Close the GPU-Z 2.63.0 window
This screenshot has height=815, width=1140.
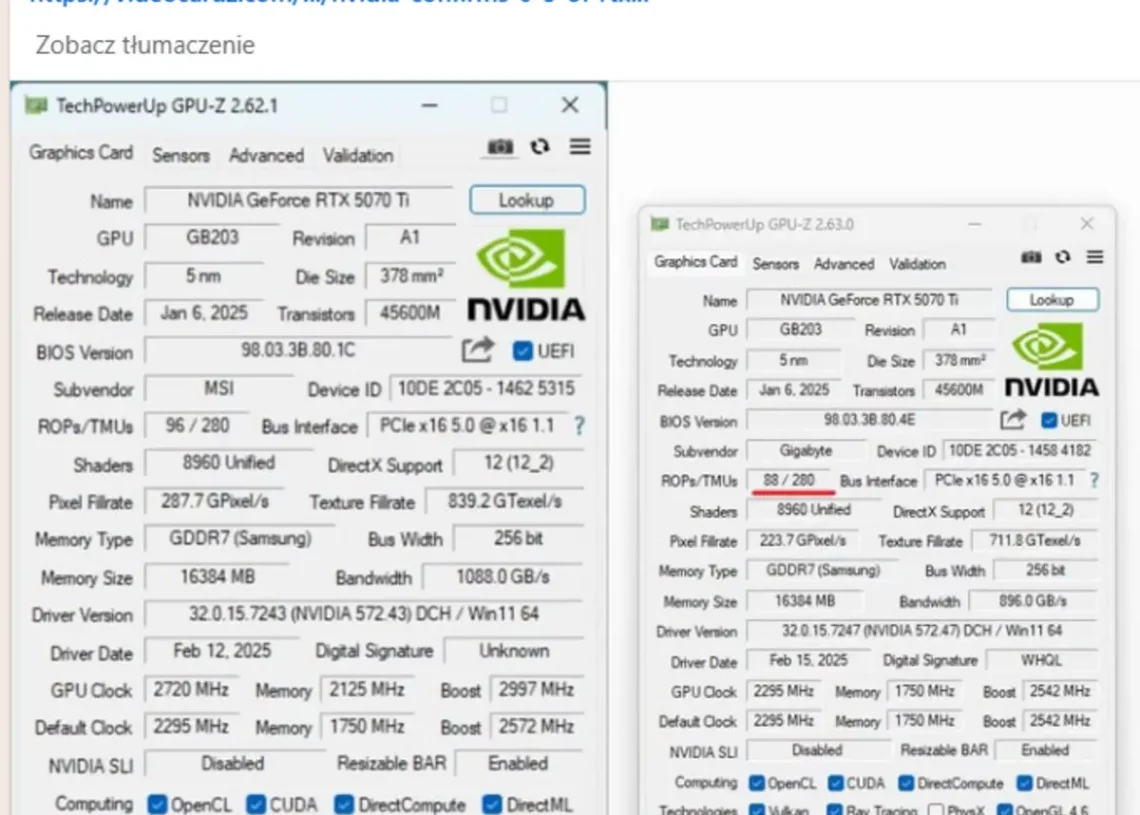pos(1087,224)
